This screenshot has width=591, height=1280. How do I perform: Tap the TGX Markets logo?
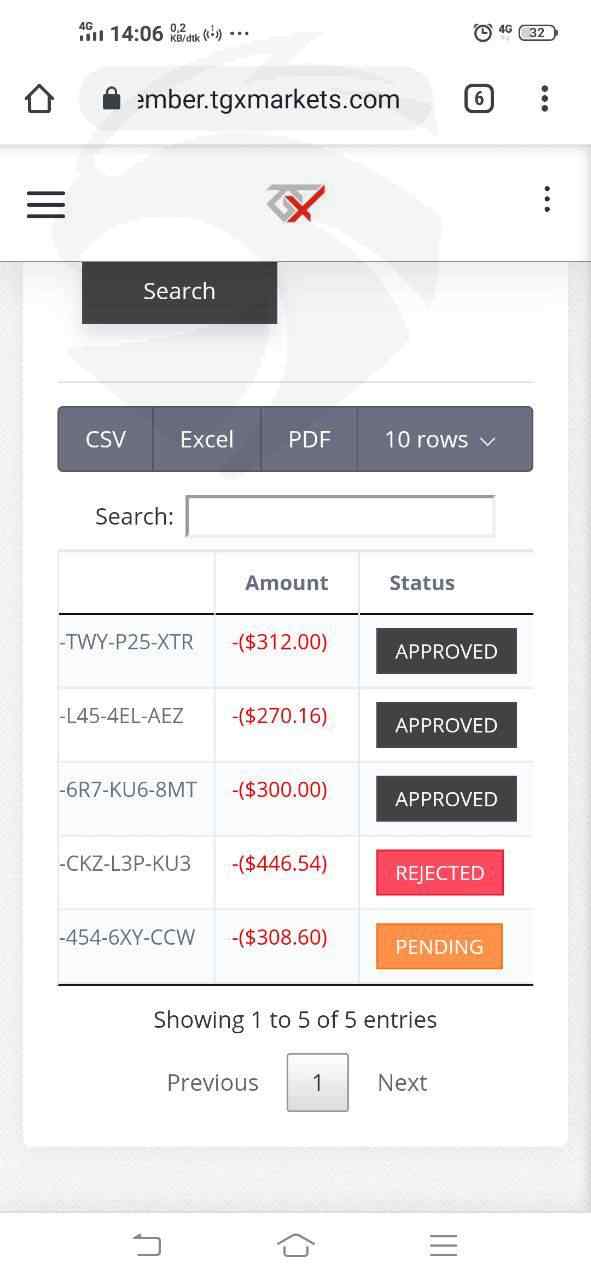click(296, 203)
